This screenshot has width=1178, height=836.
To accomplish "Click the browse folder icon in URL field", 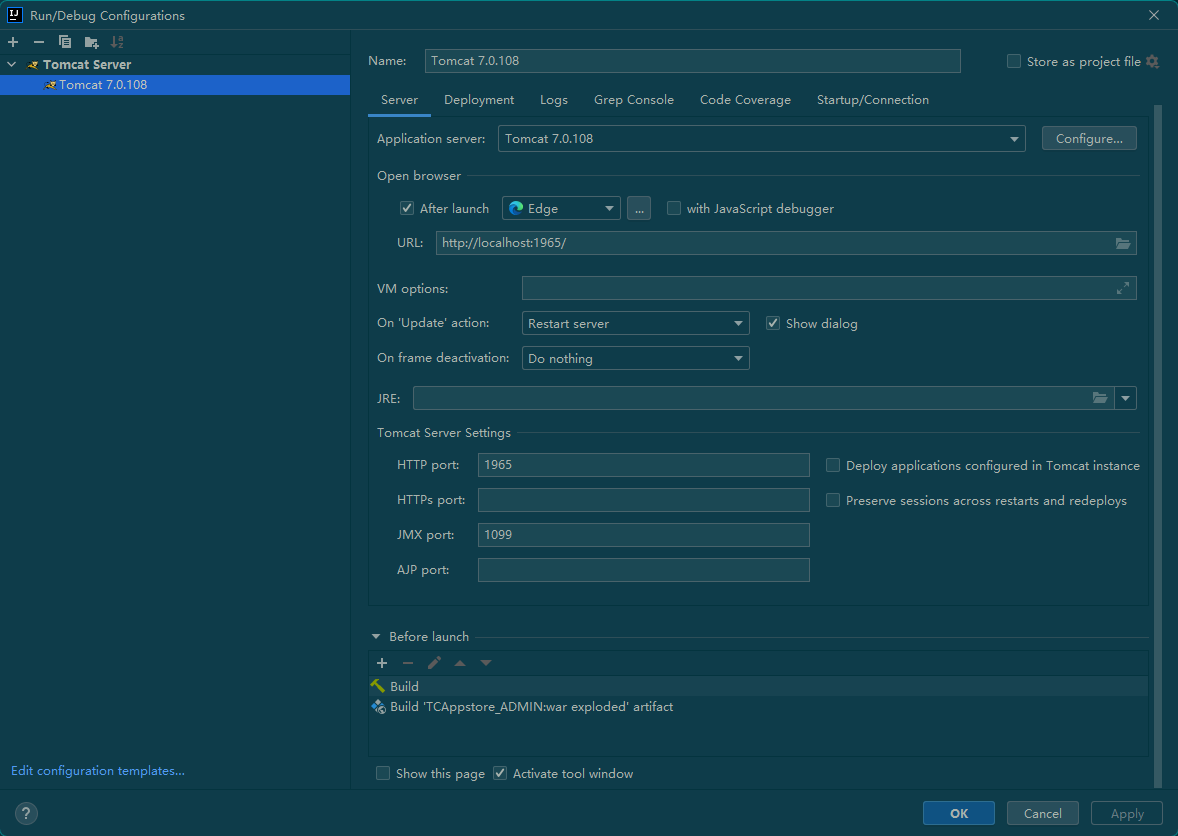I will (x=1122, y=243).
